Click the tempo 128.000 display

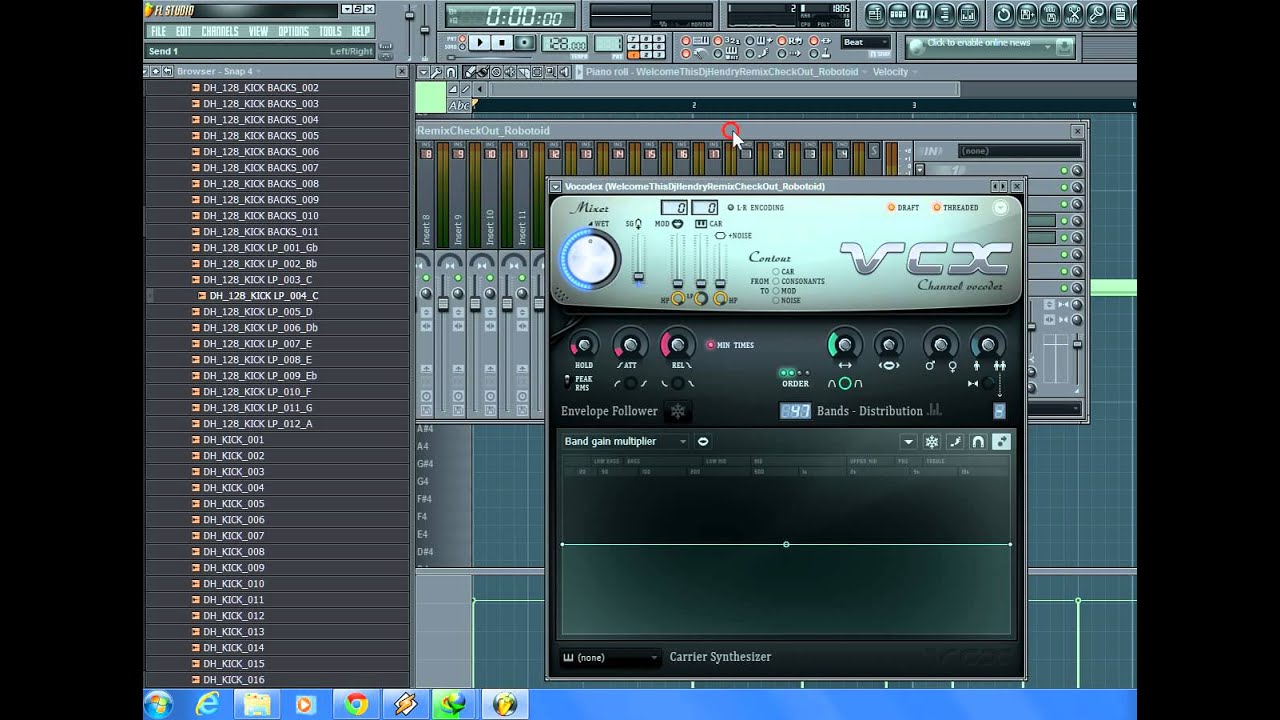pos(564,44)
